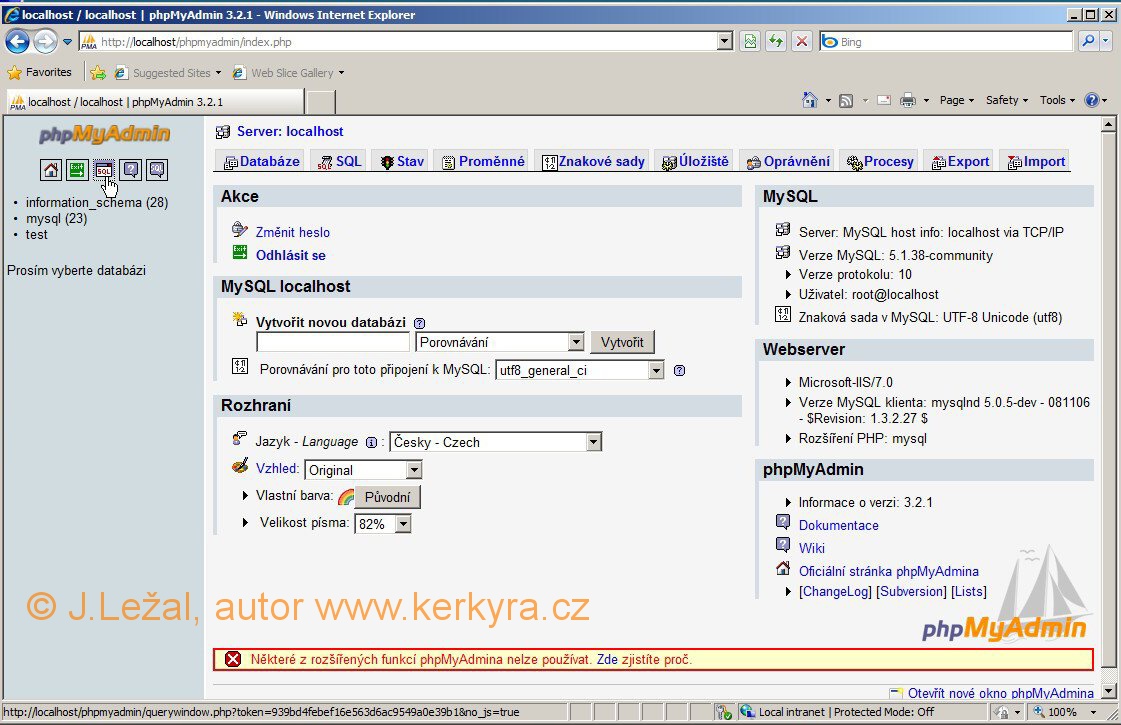This screenshot has width=1121, height=725.
Task: Open the SQL query window icon
Action: click(x=104, y=169)
